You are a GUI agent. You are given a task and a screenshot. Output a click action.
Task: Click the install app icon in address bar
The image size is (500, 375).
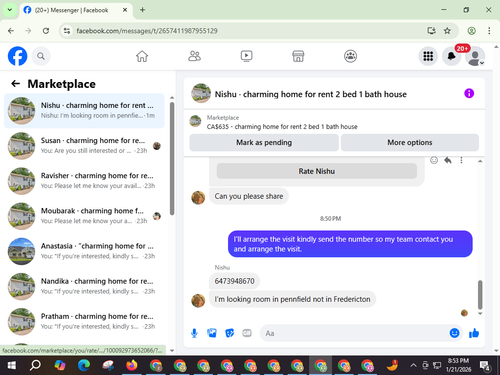pyautogui.click(x=431, y=31)
